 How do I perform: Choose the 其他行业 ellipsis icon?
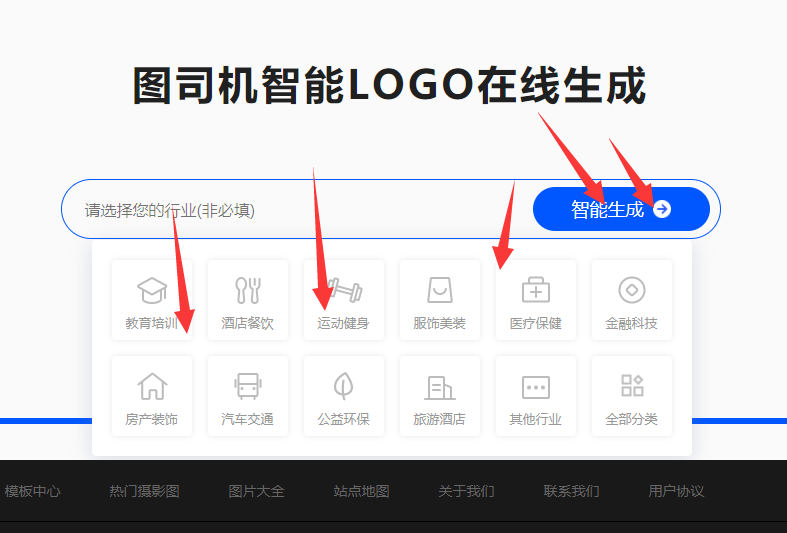[536, 387]
